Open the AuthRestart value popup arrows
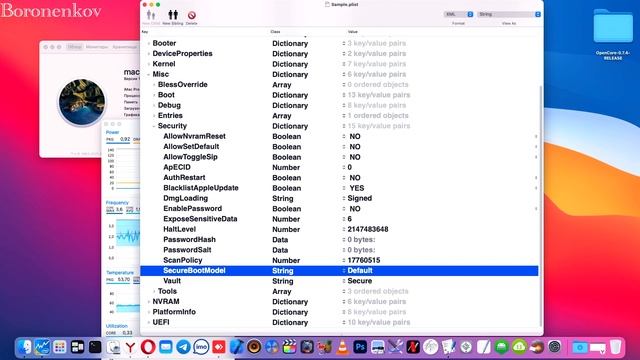 coord(536,178)
